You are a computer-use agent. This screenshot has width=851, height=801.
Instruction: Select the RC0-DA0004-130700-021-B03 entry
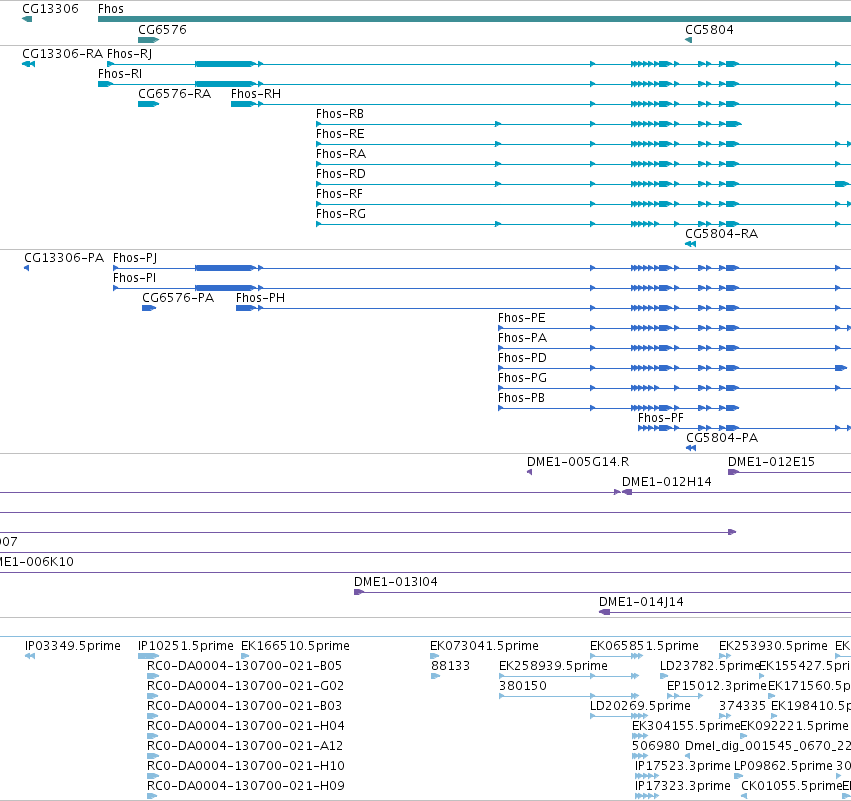[x=245, y=706]
